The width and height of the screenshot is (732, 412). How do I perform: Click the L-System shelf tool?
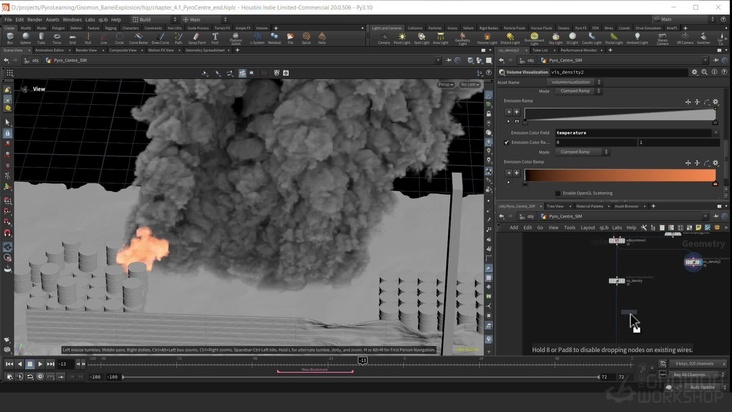coord(258,37)
